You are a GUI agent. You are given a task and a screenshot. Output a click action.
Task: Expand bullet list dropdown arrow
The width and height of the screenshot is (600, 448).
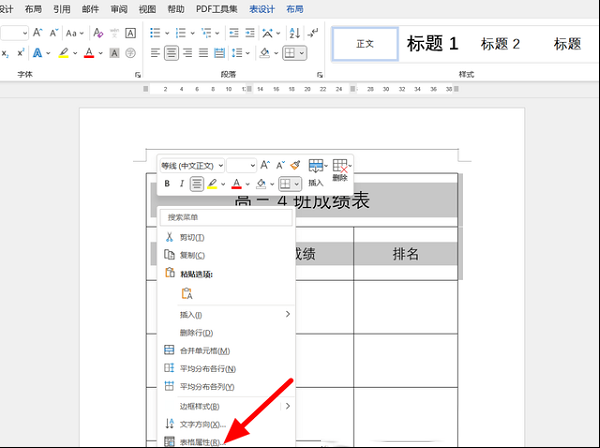click(x=167, y=33)
